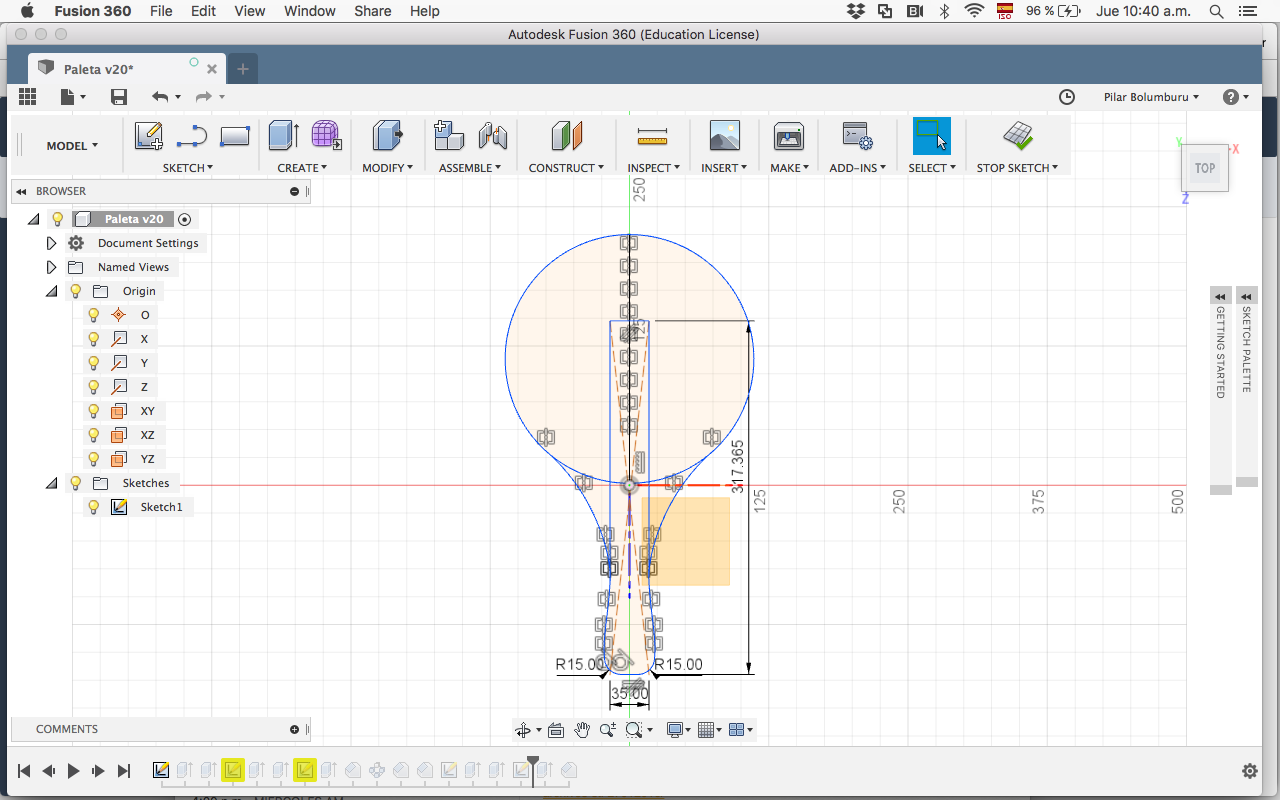This screenshot has width=1280, height=800.
Task: Toggle visibility bulb of origin point O
Action: coord(93,315)
